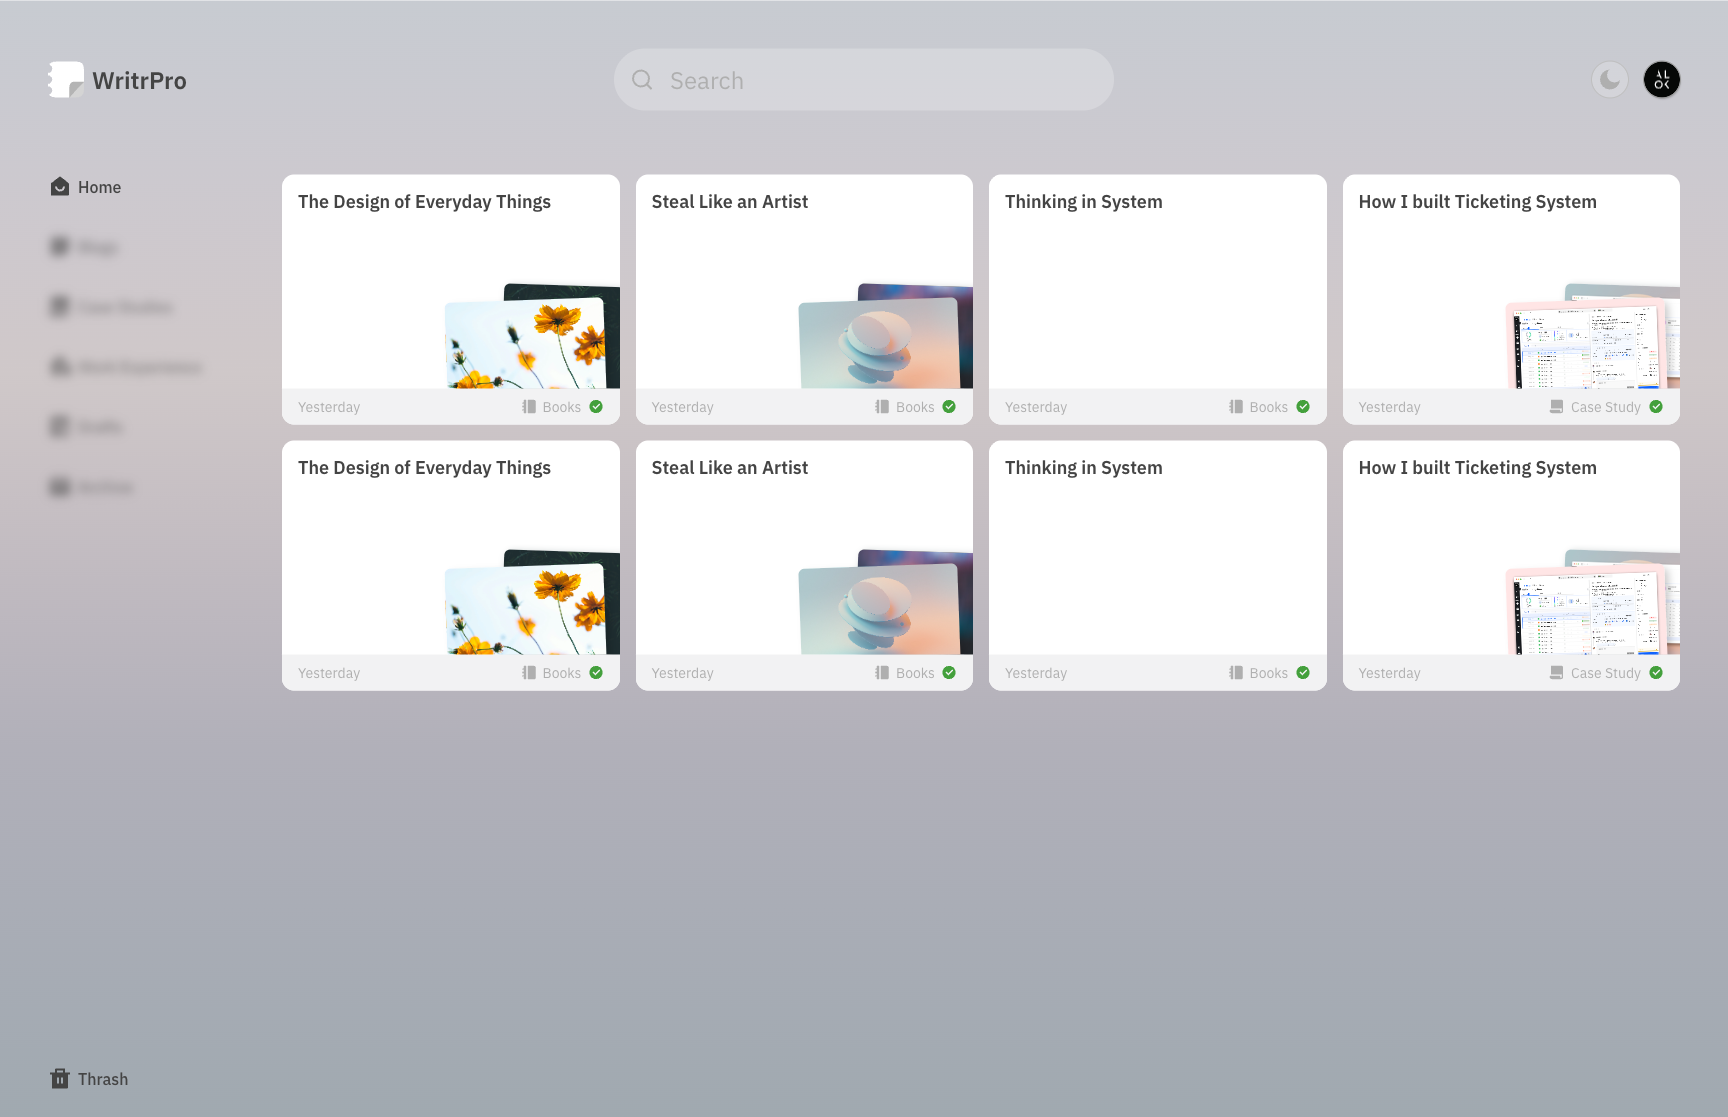
Task: Click Books notebook icon on top-row Steal Like an Artist
Action: pos(882,407)
